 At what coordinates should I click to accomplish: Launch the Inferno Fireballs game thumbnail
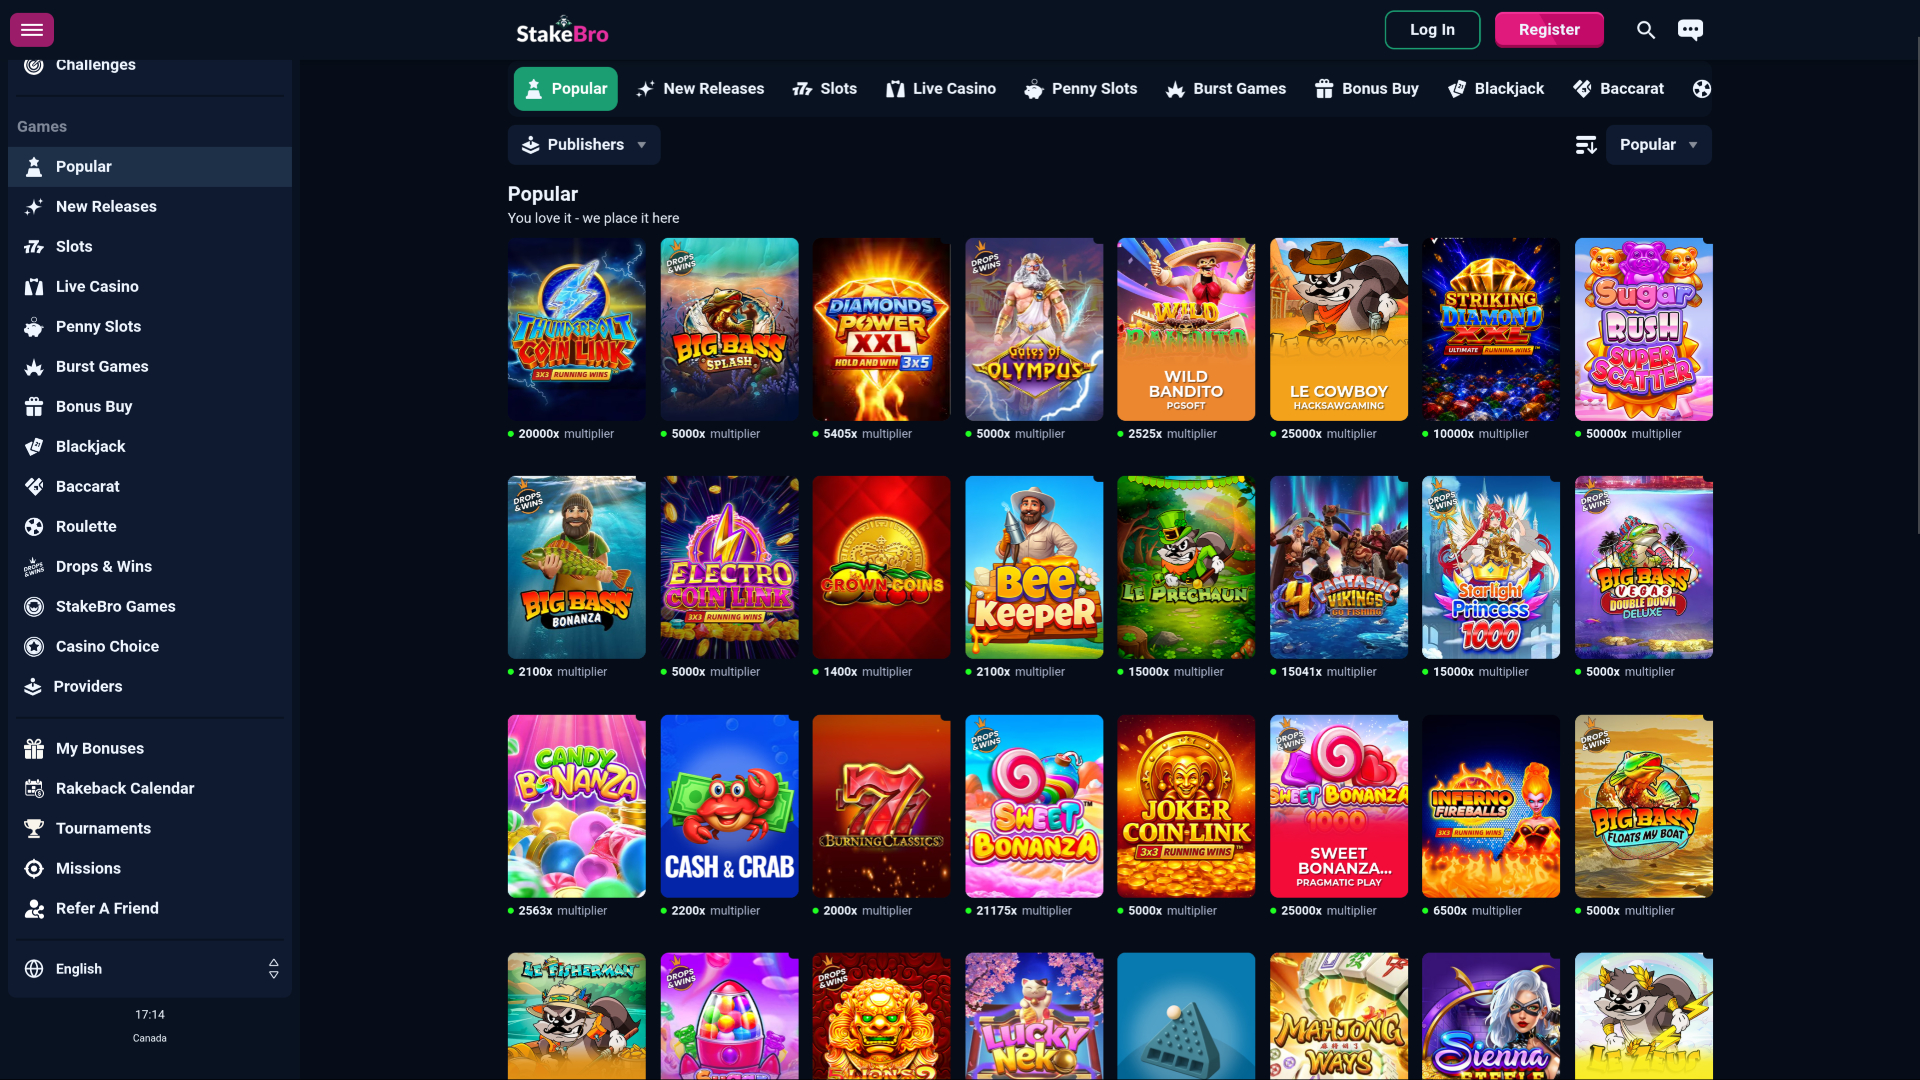coord(1491,806)
